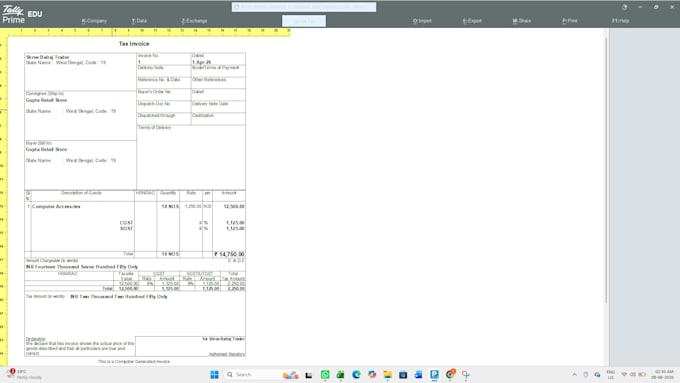Click the item amount 12,500.00
Screen dimensions: 680x383
coord(234,206)
